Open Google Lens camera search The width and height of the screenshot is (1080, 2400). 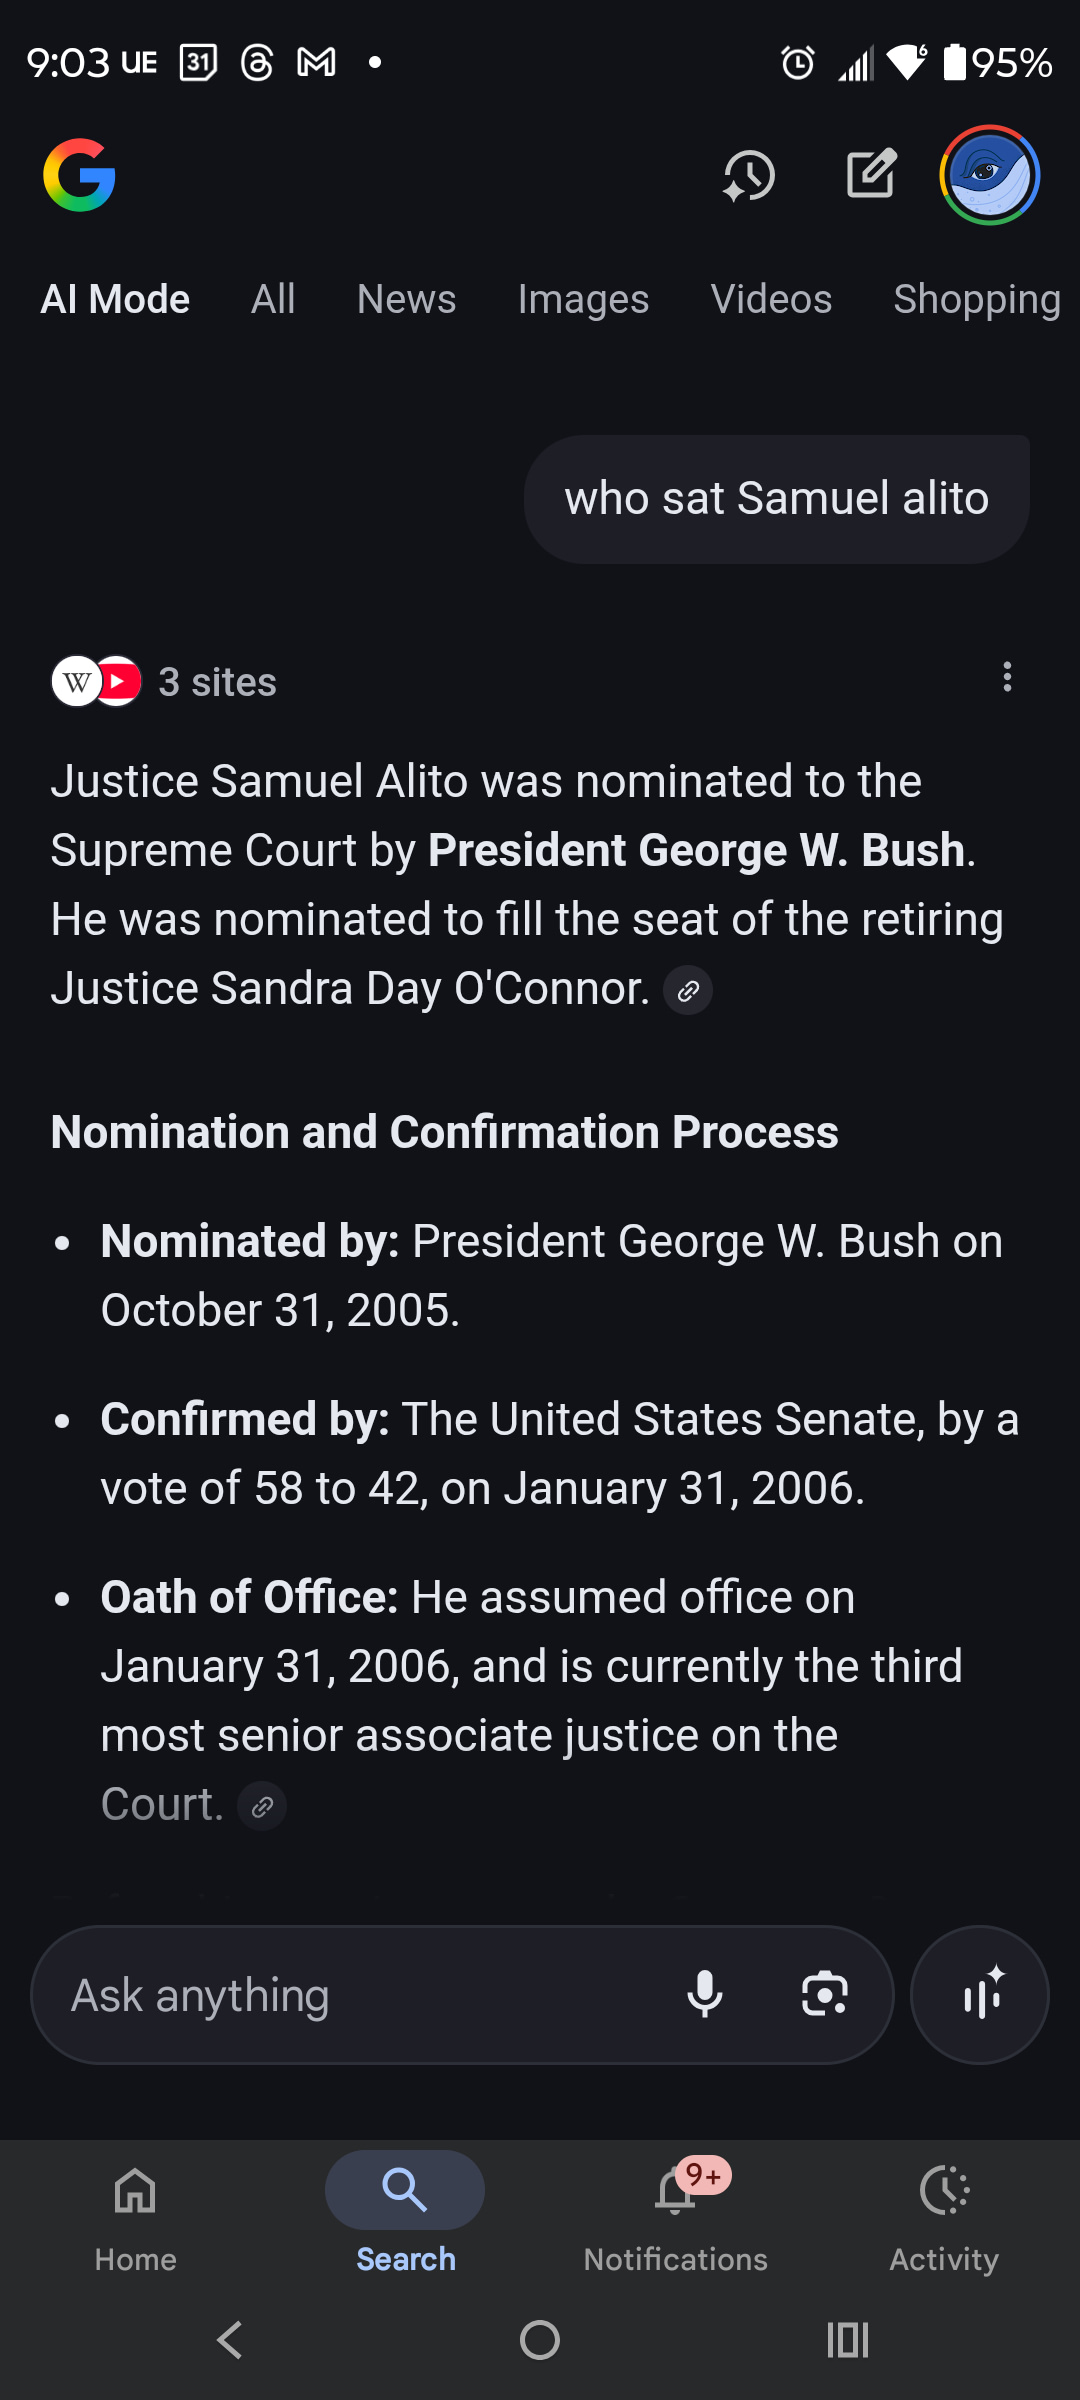tap(825, 1995)
